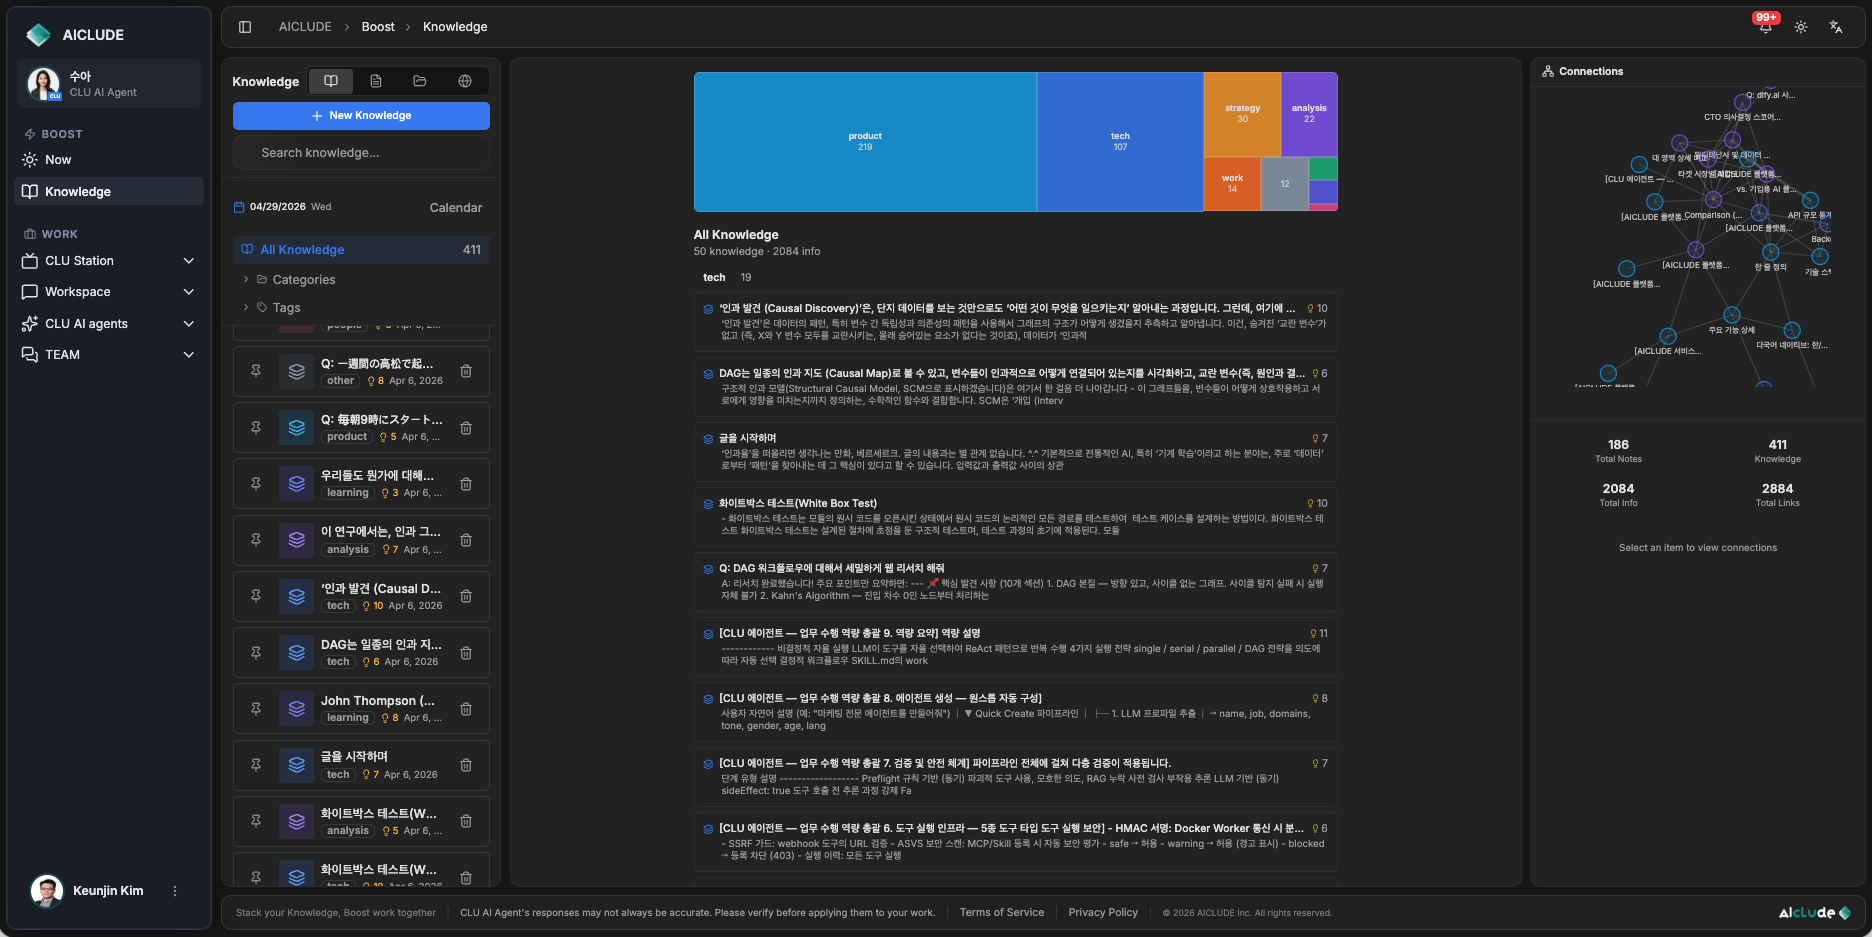
Task: Select the strategy block in the treemap
Action: (1242, 114)
